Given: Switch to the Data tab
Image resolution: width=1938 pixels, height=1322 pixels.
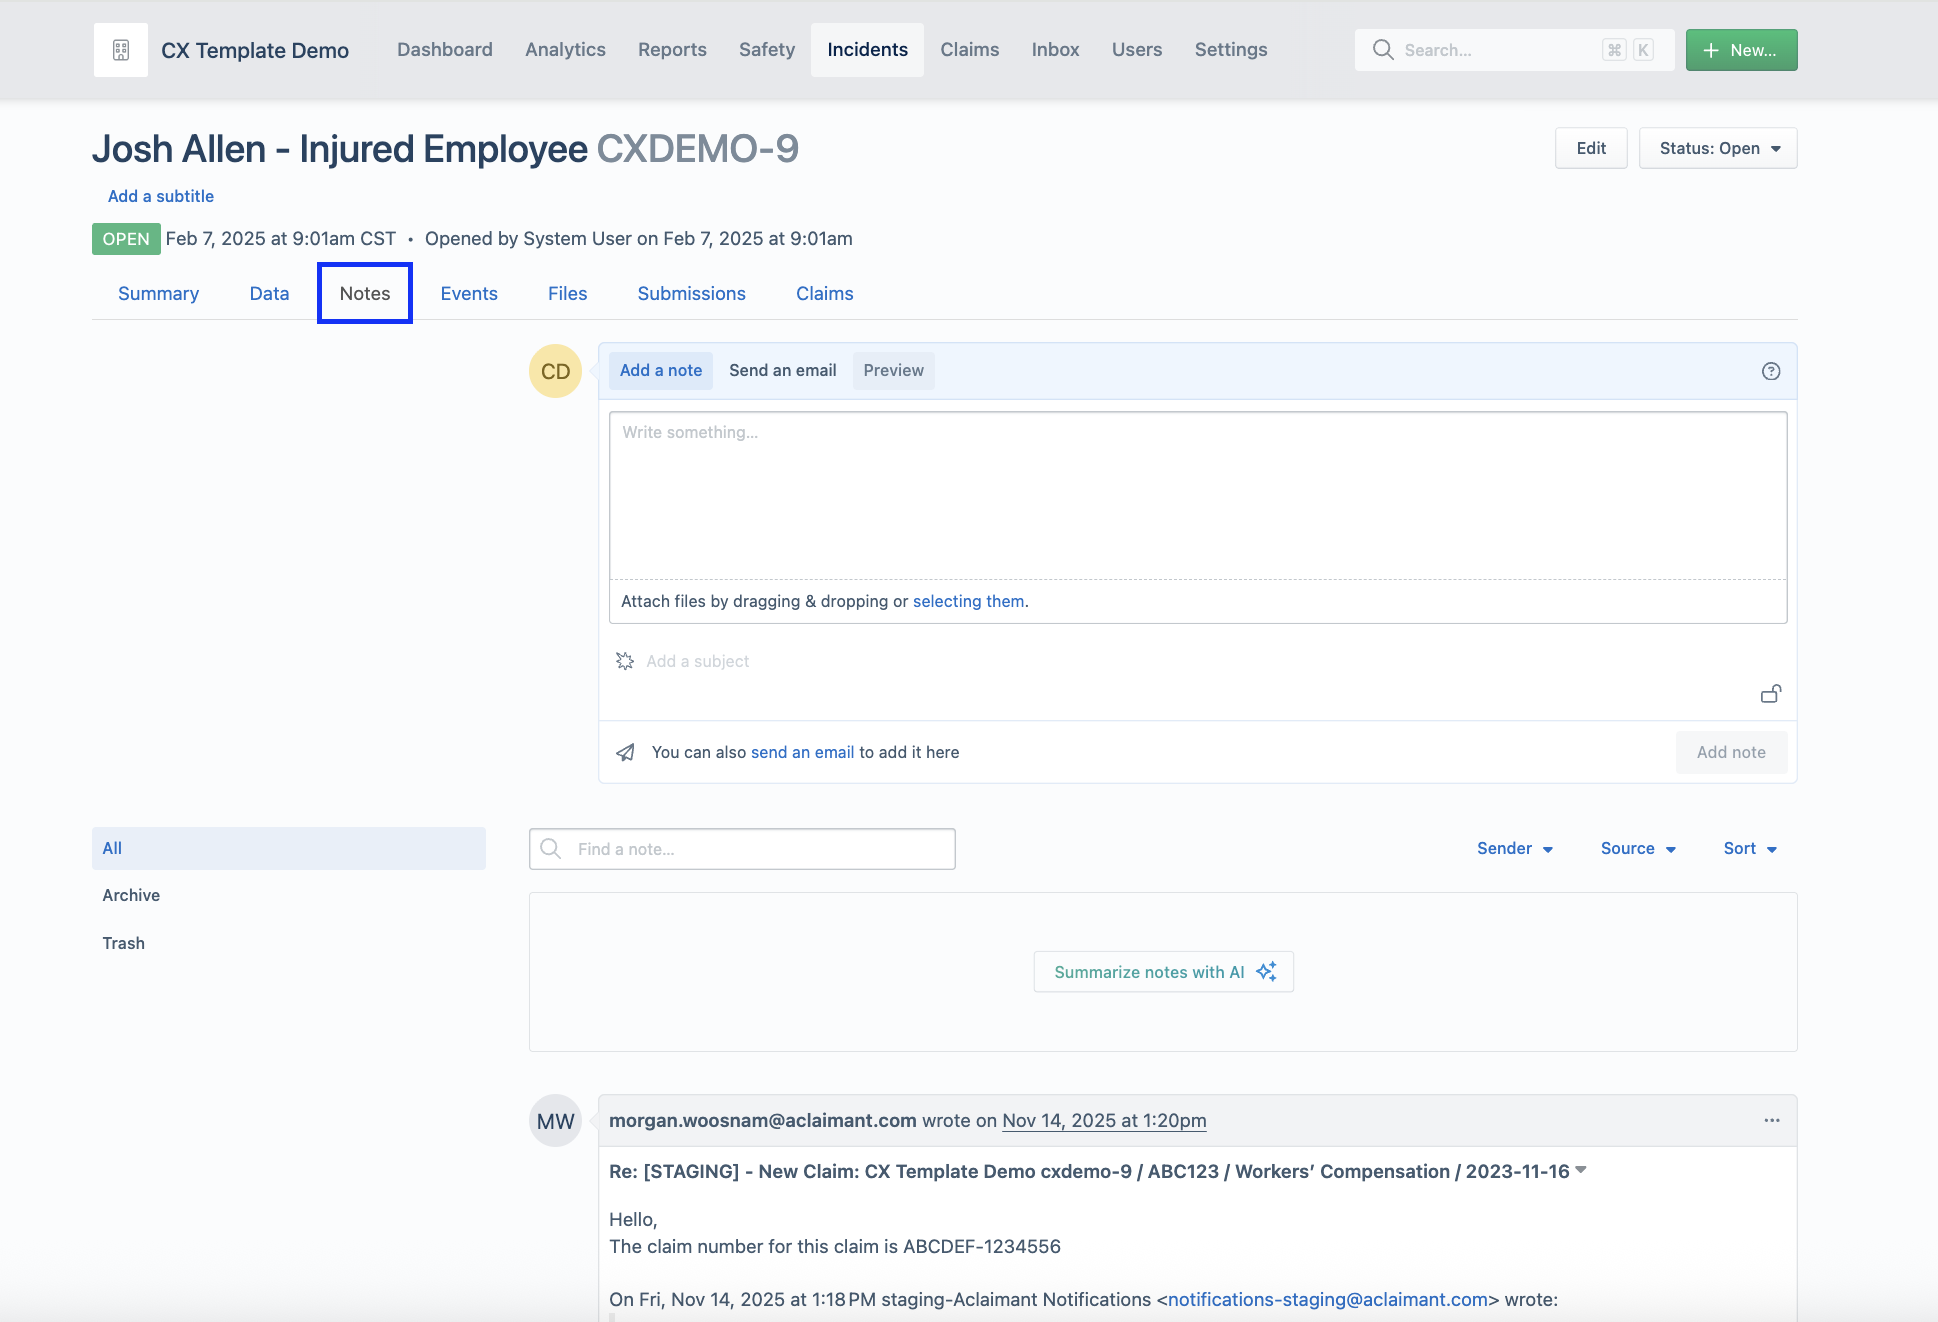Looking at the screenshot, I should (x=269, y=293).
